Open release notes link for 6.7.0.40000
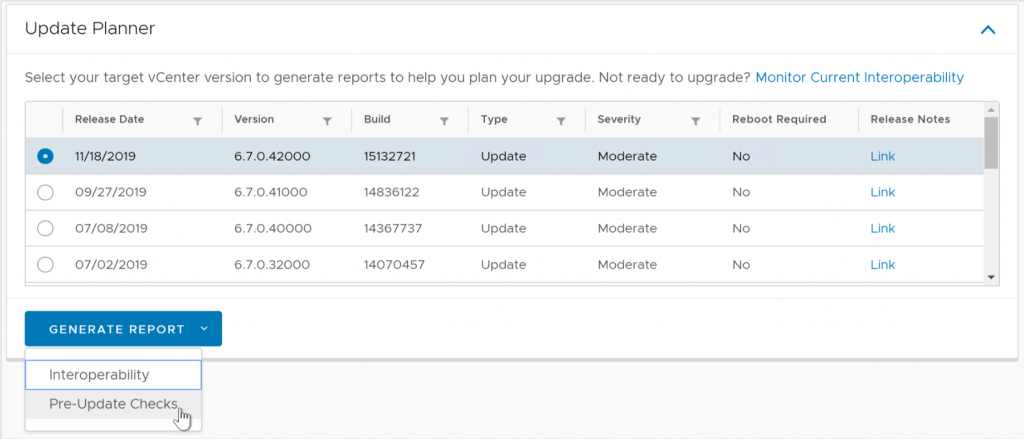The width and height of the screenshot is (1024, 439). (x=882, y=229)
